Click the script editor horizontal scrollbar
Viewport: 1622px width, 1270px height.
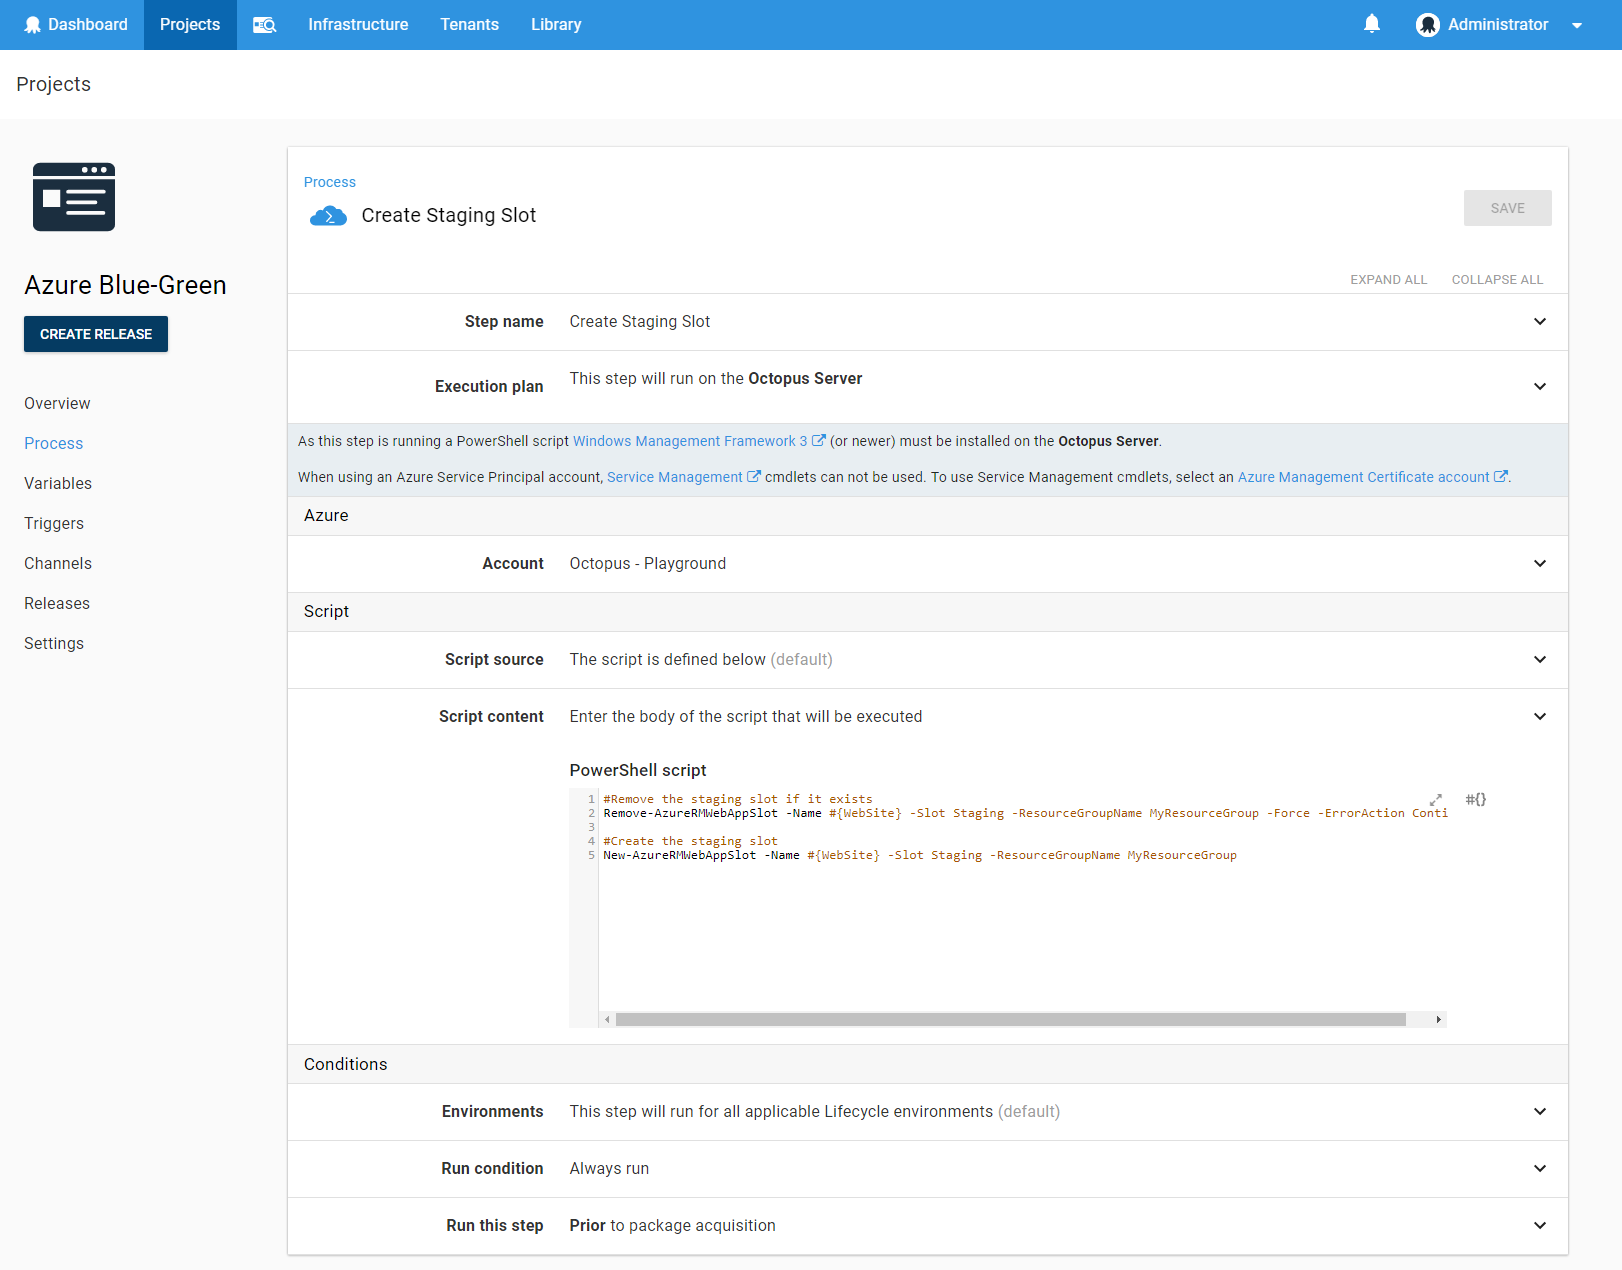1010,1020
